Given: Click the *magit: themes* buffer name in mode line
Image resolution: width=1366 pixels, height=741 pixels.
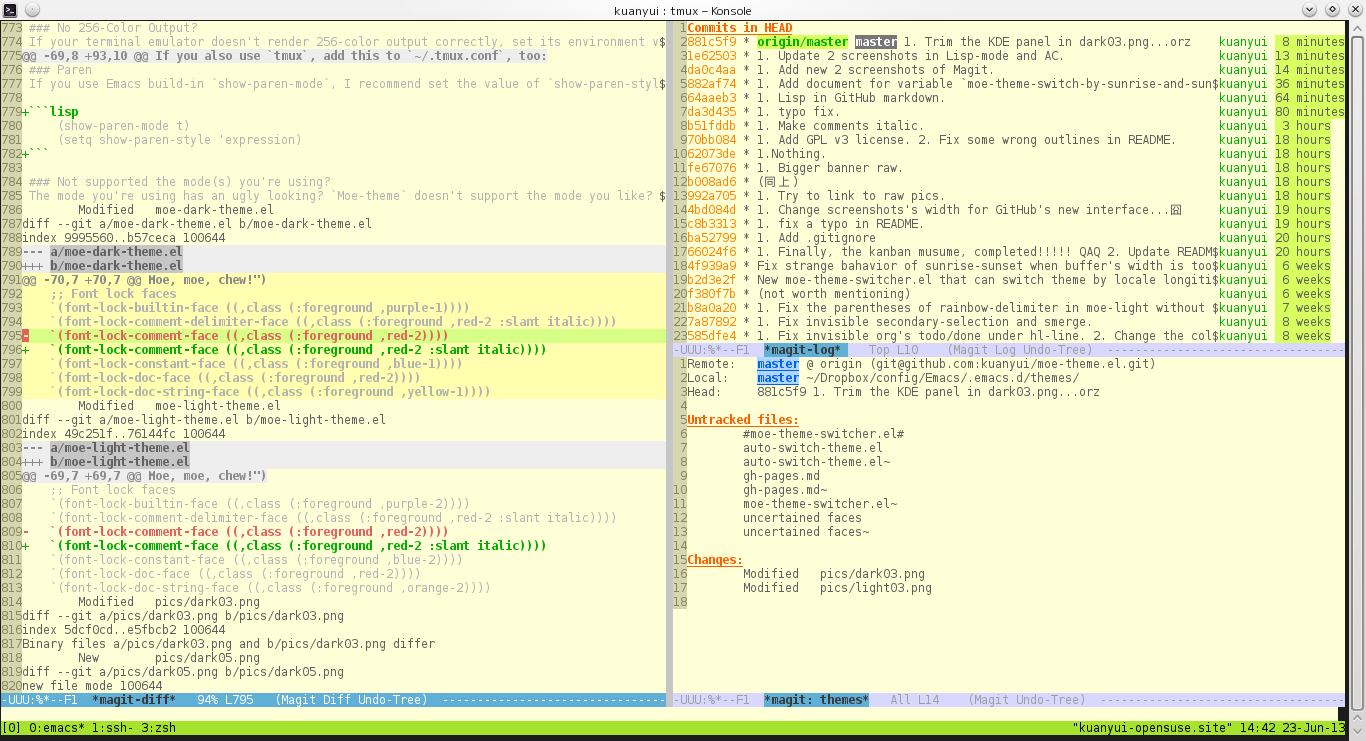Looking at the screenshot, I should [816, 700].
